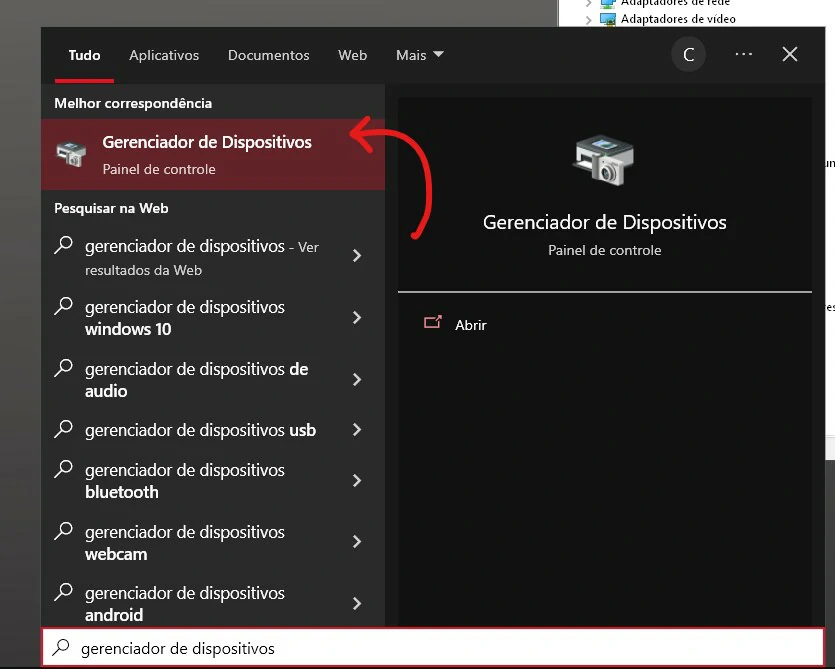Expand chevron for webcam suggestion
The width and height of the screenshot is (835, 669).
[x=357, y=542]
